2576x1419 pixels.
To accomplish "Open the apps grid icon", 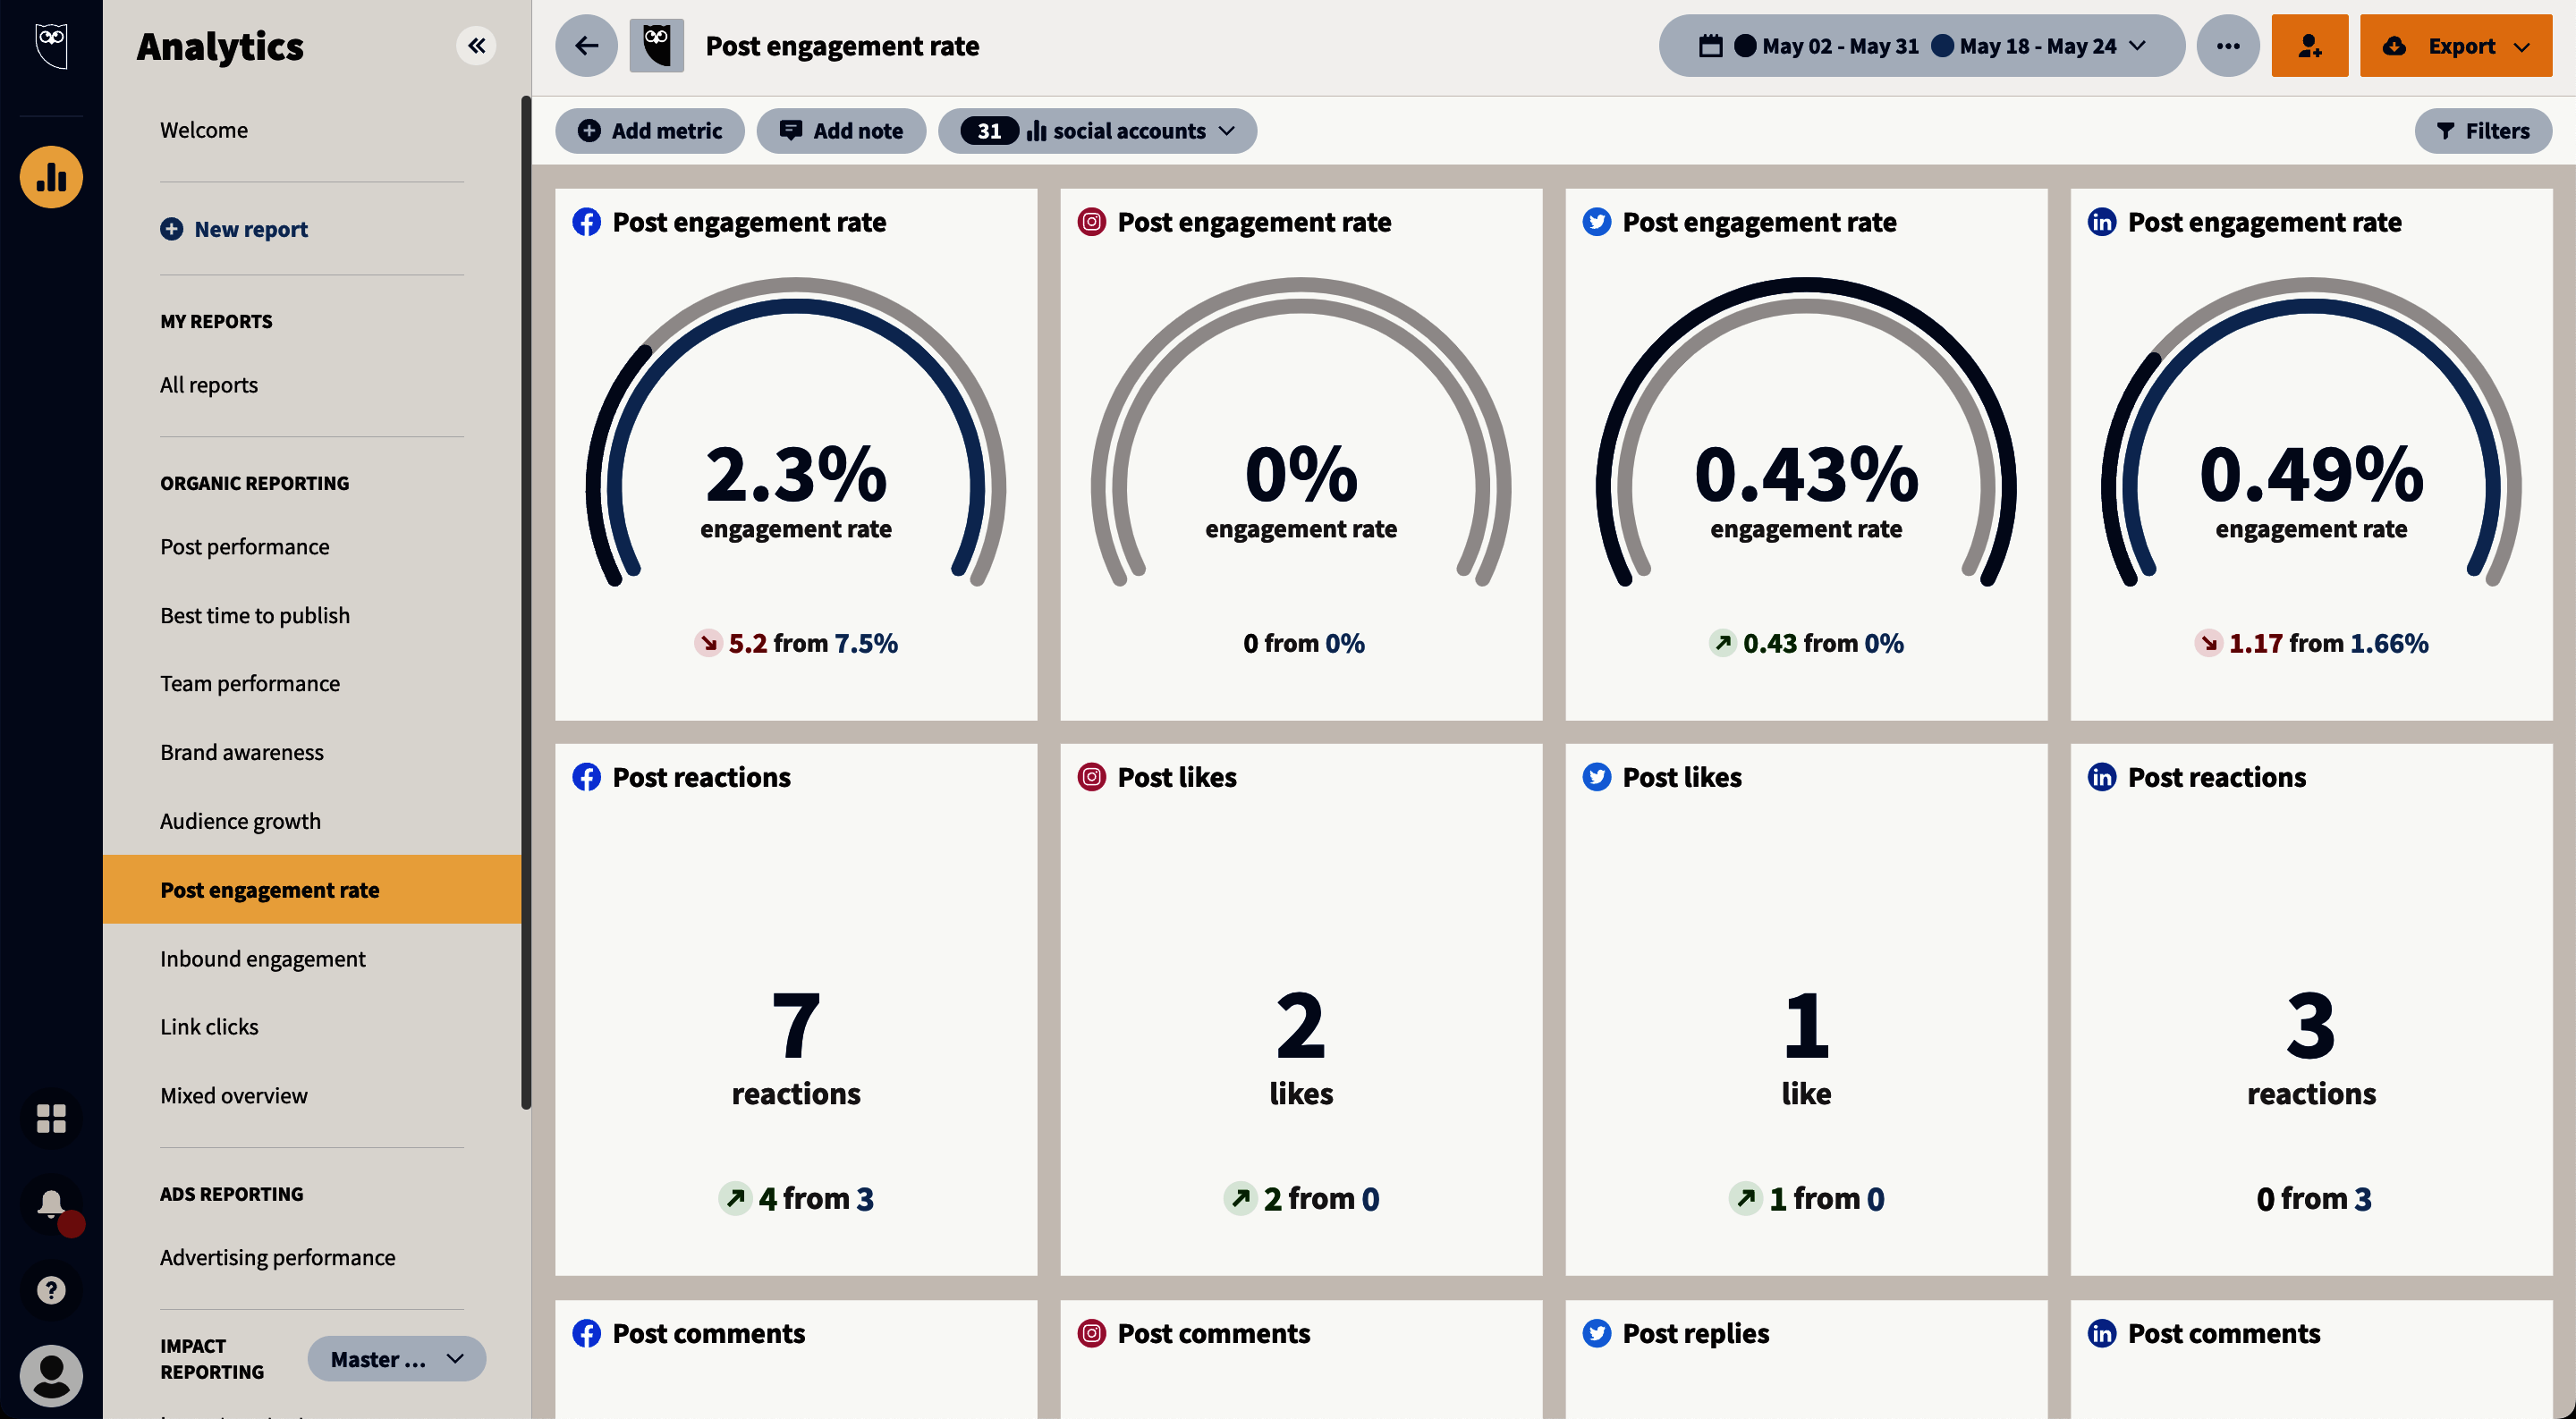I will [51, 1118].
